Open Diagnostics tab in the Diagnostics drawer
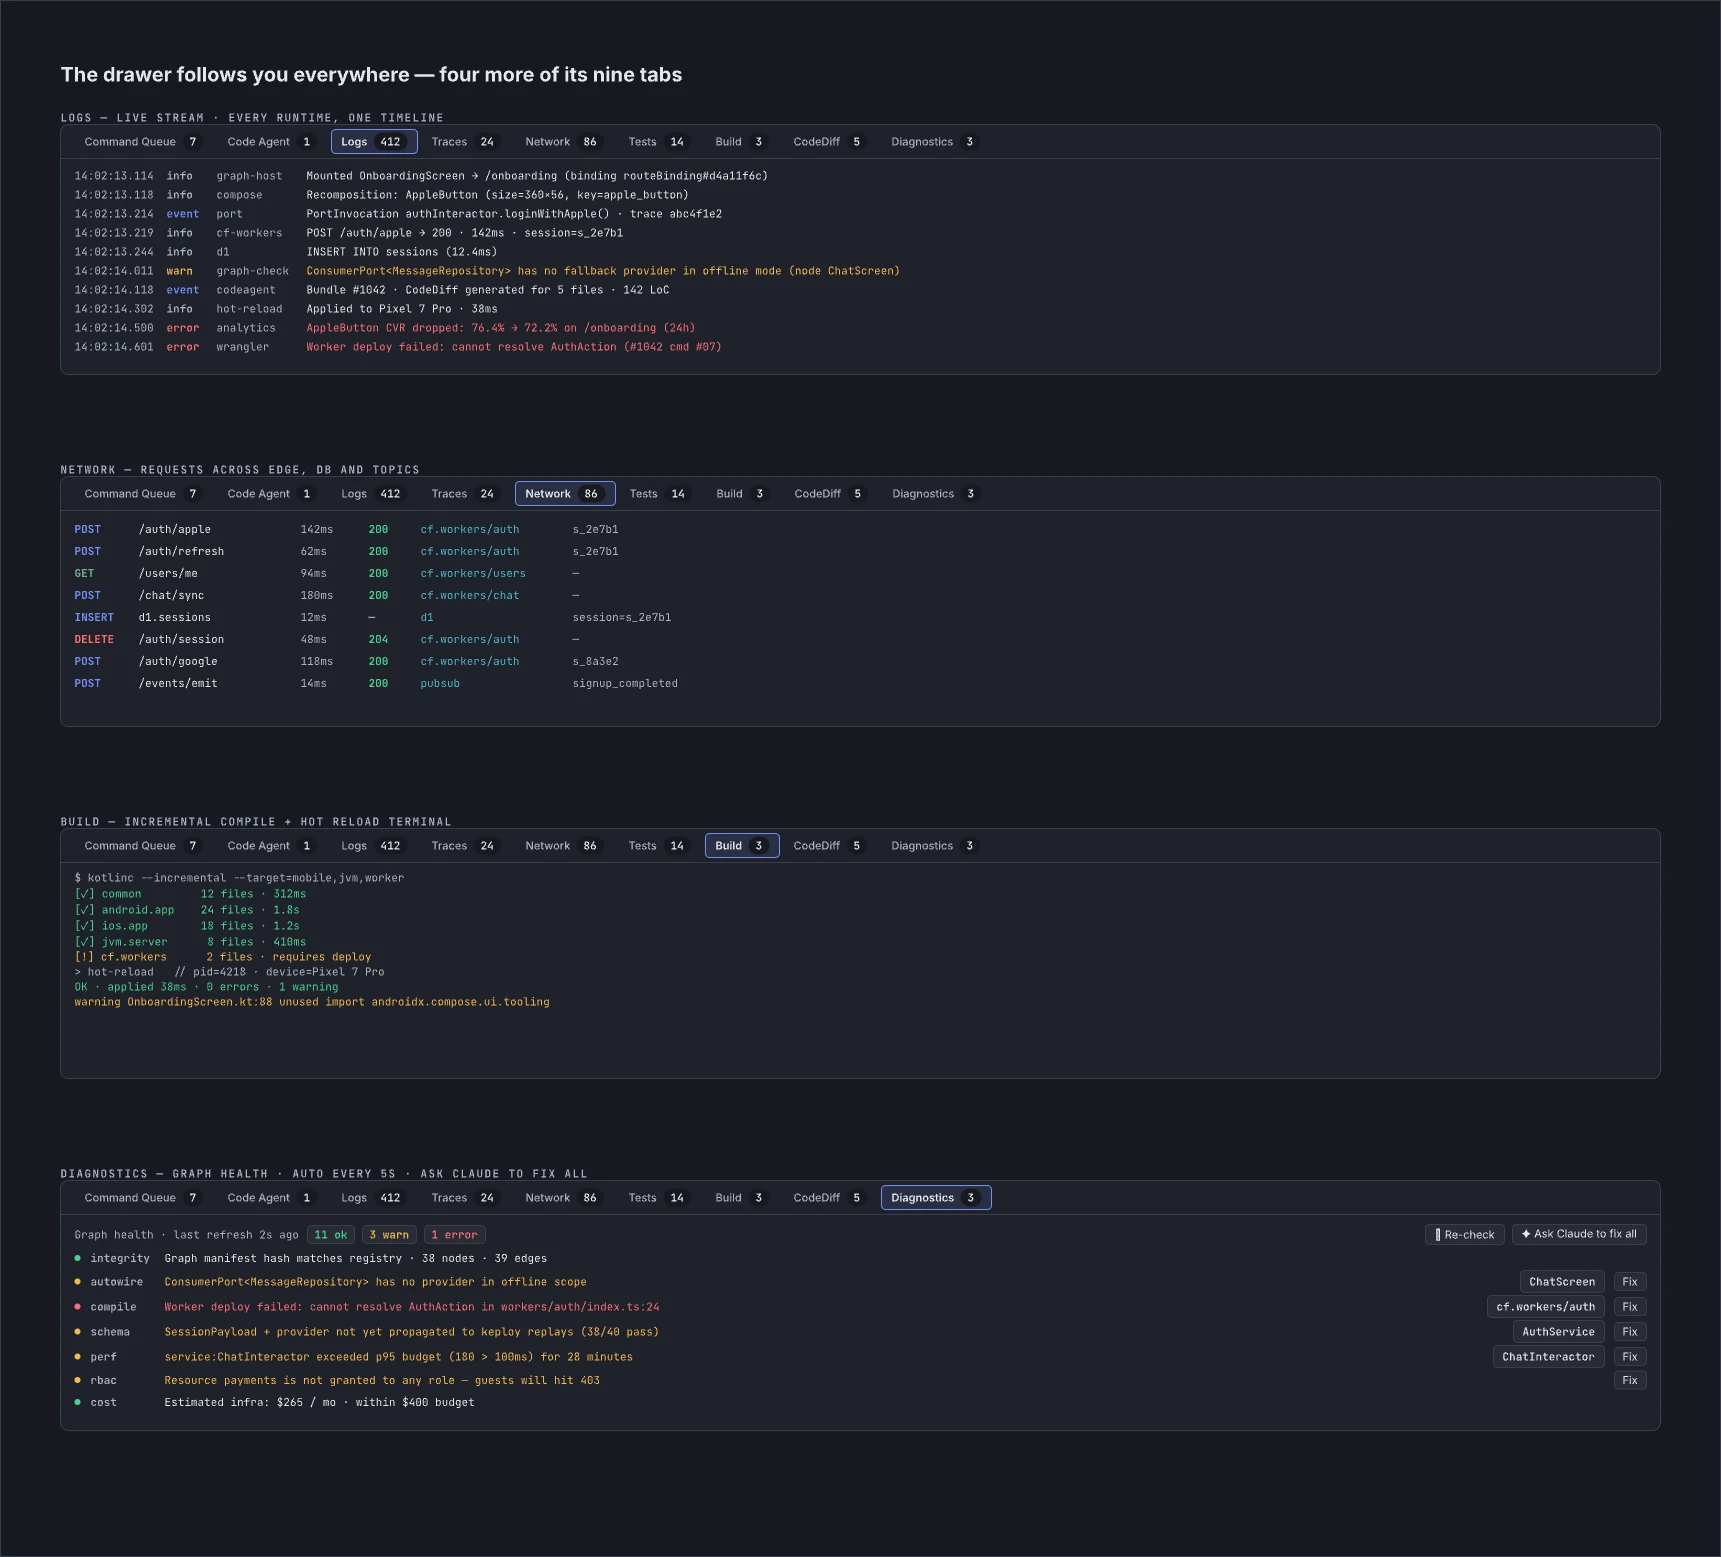The height and width of the screenshot is (1557, 1721). (936, 1198)
